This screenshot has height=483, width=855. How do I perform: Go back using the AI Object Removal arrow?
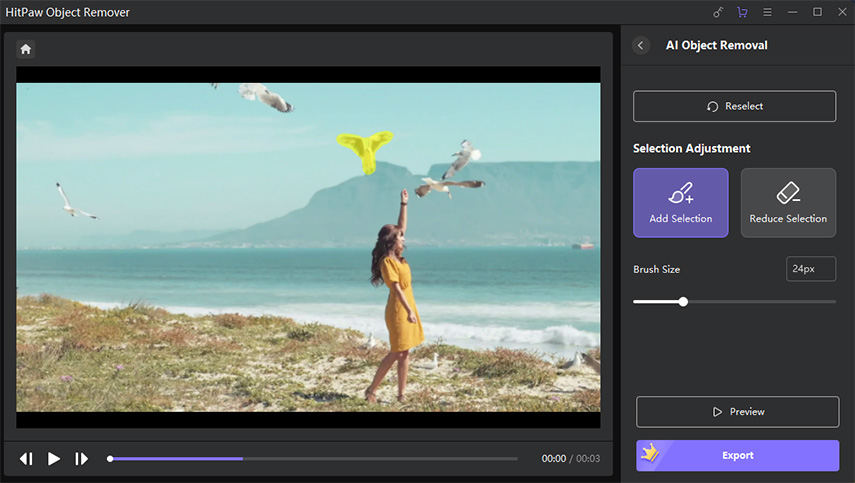point(641,45)
